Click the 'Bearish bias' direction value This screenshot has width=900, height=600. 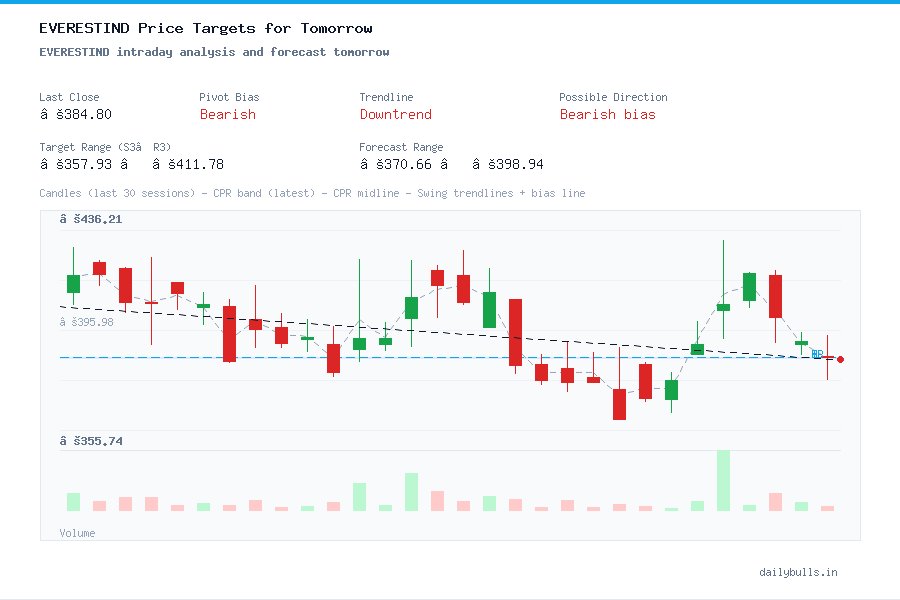[x=607, y=114]
